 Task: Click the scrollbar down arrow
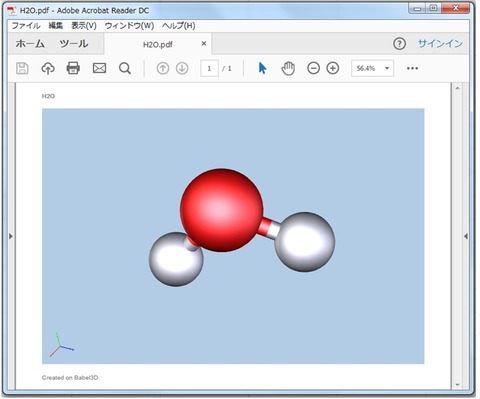click(457, 385)
